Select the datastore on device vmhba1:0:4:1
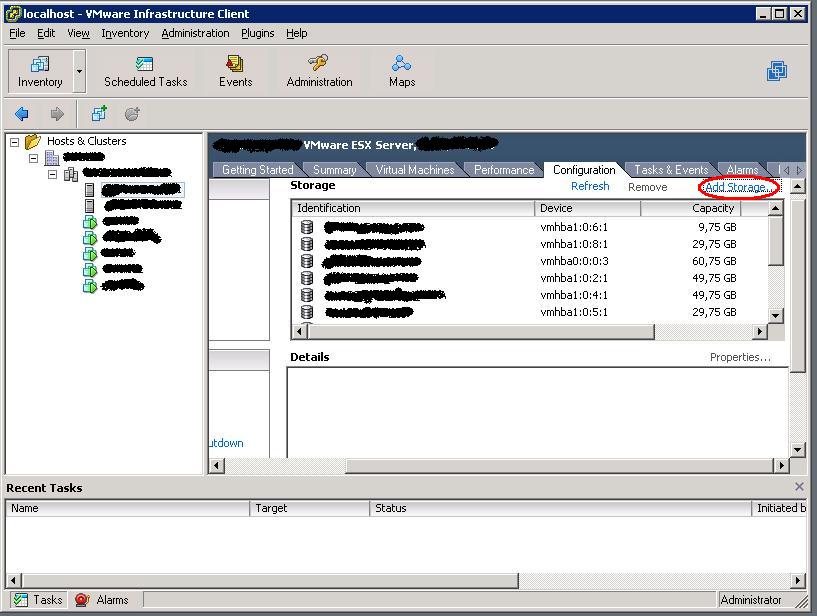This screenshot has width=817, height=616. tap(531, 295)
